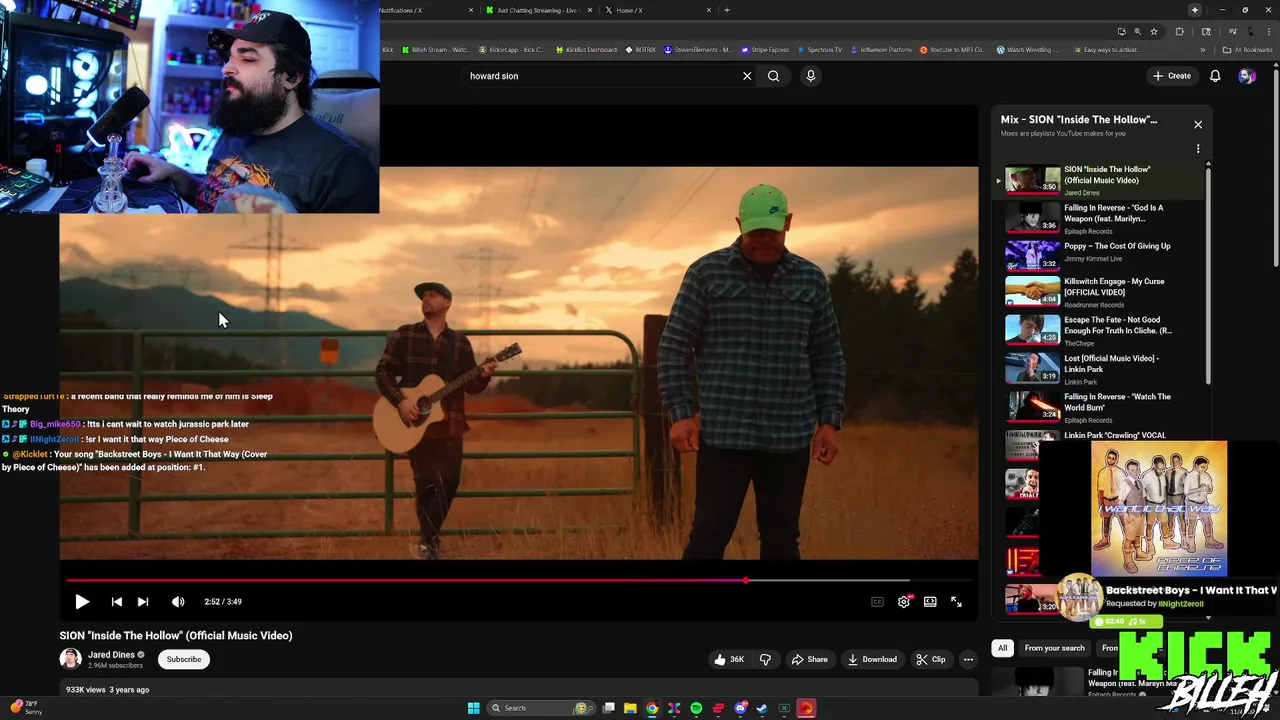Click the Create button
1280x720 pixels.
(x=1172, y=76)
